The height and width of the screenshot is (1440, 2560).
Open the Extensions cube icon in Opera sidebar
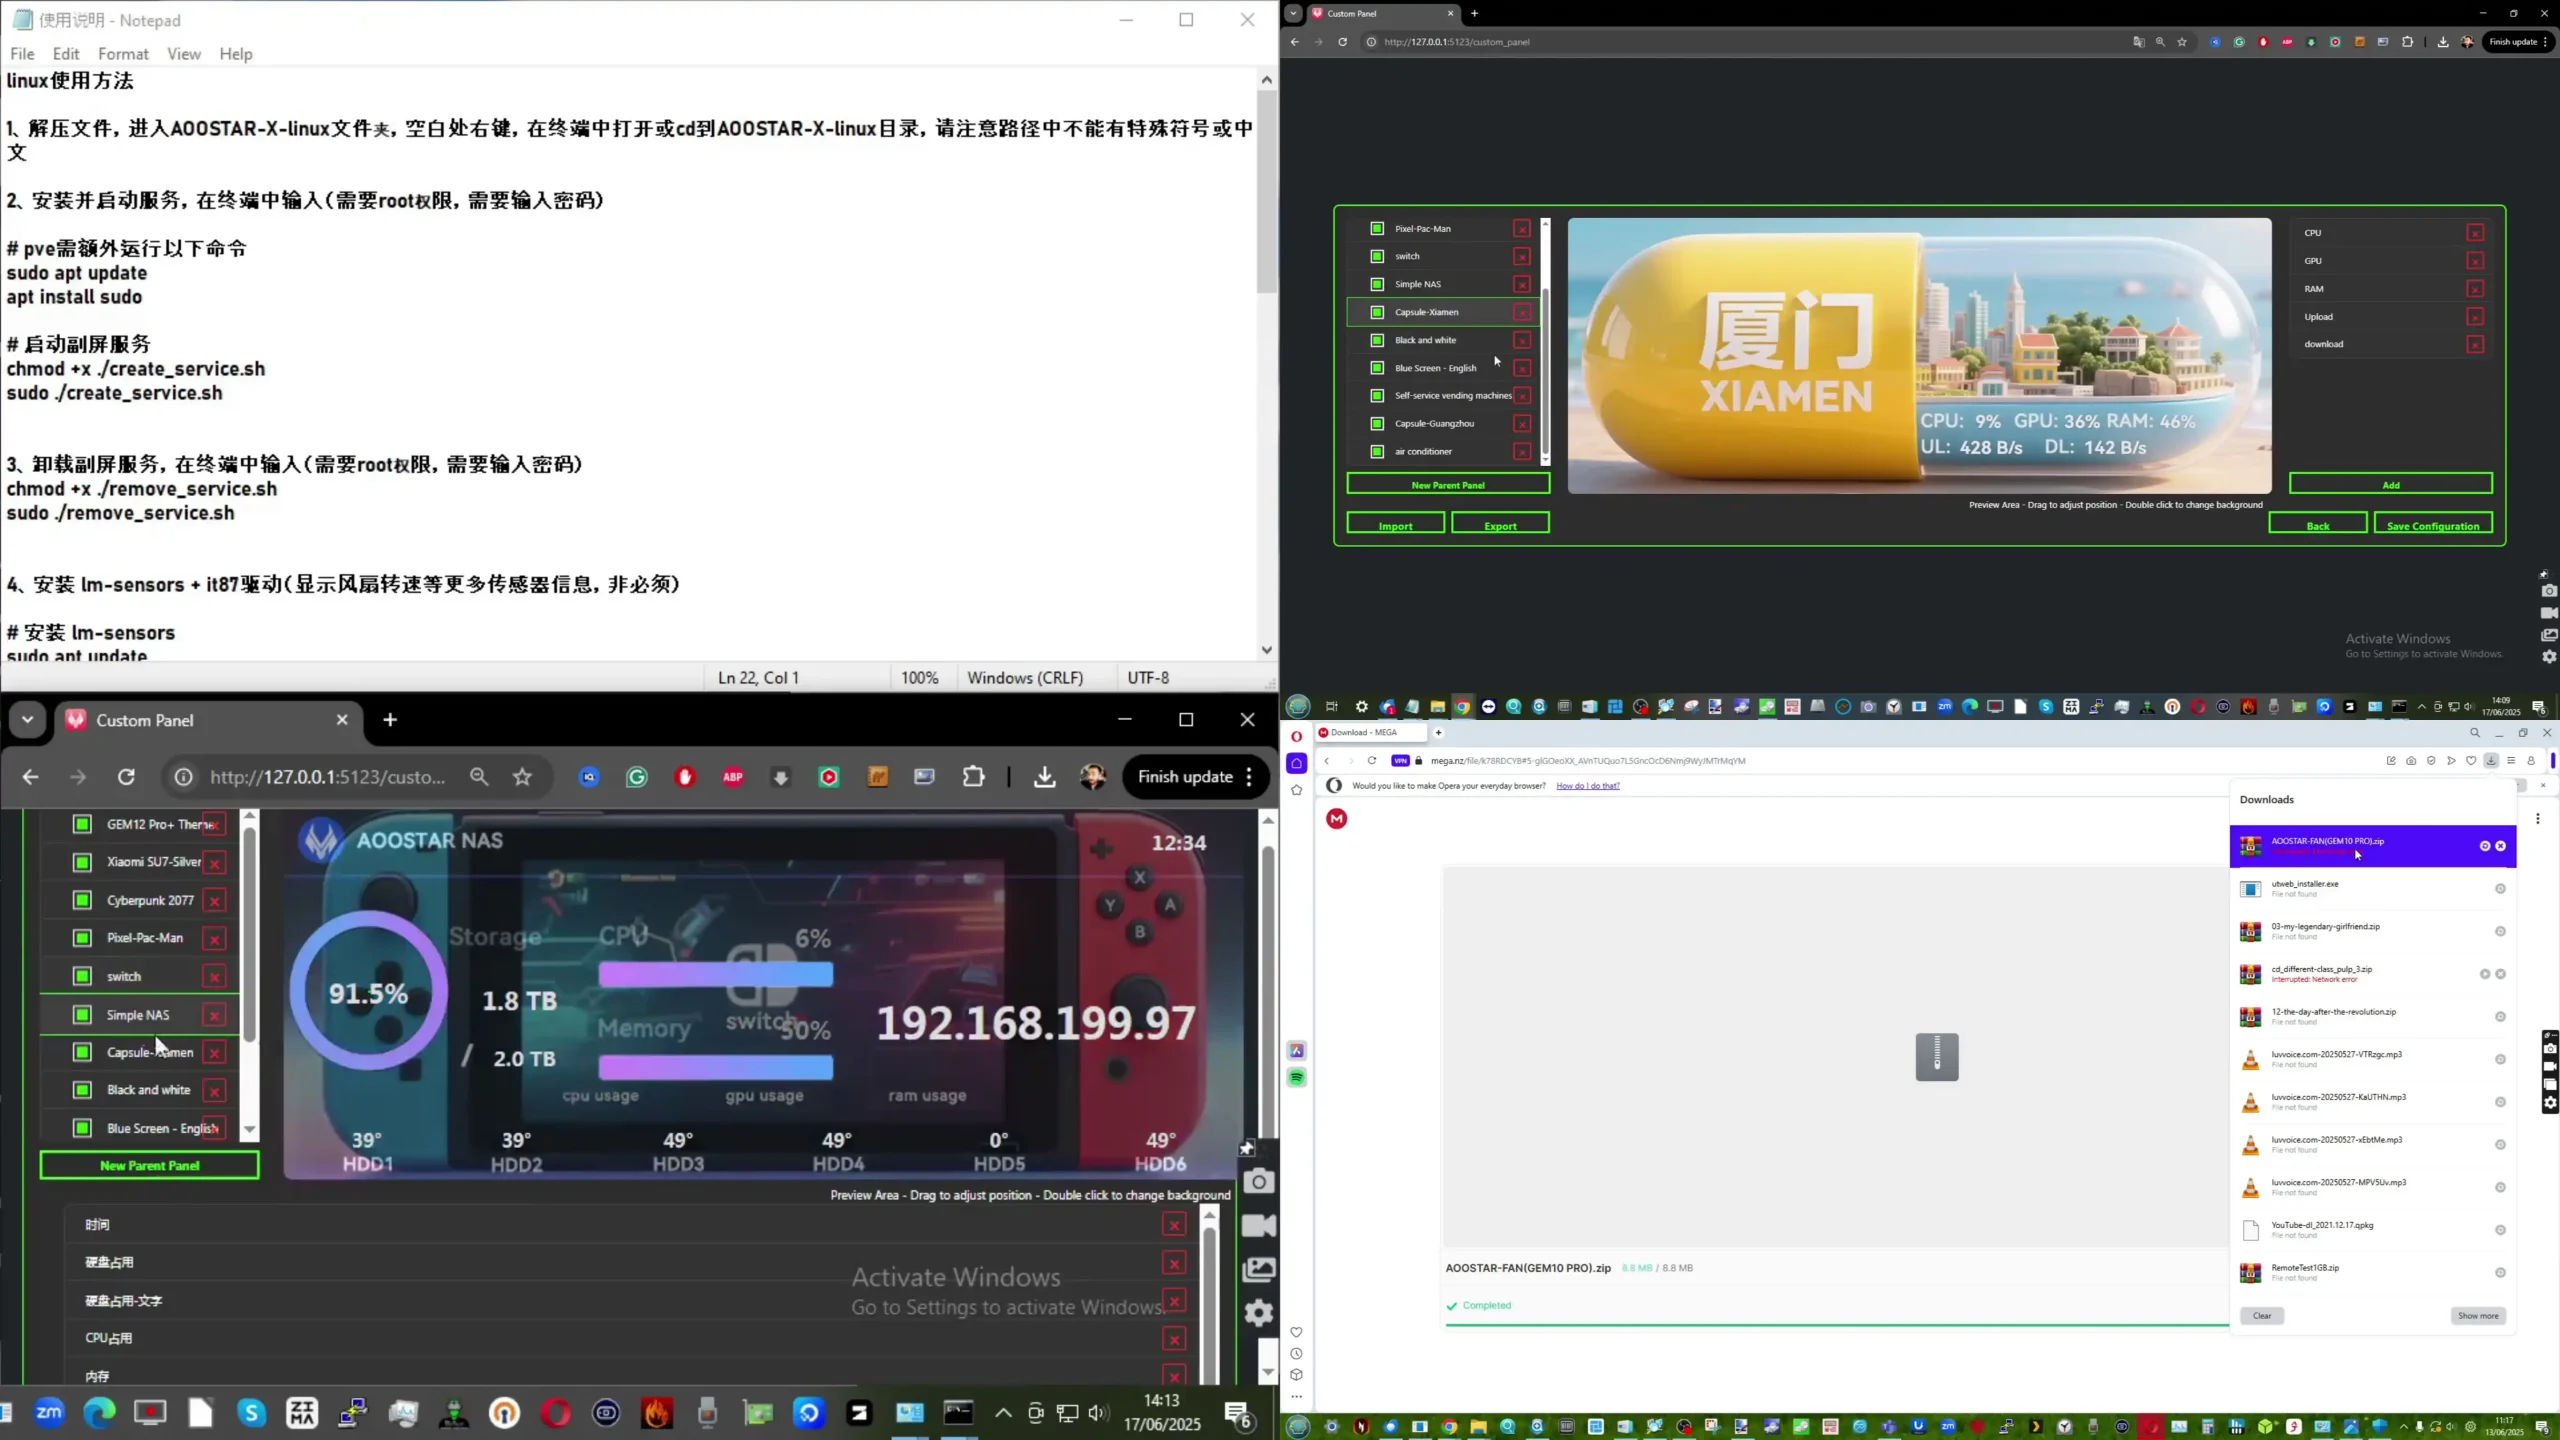pyautogui.click(x=1297, y=1375)
